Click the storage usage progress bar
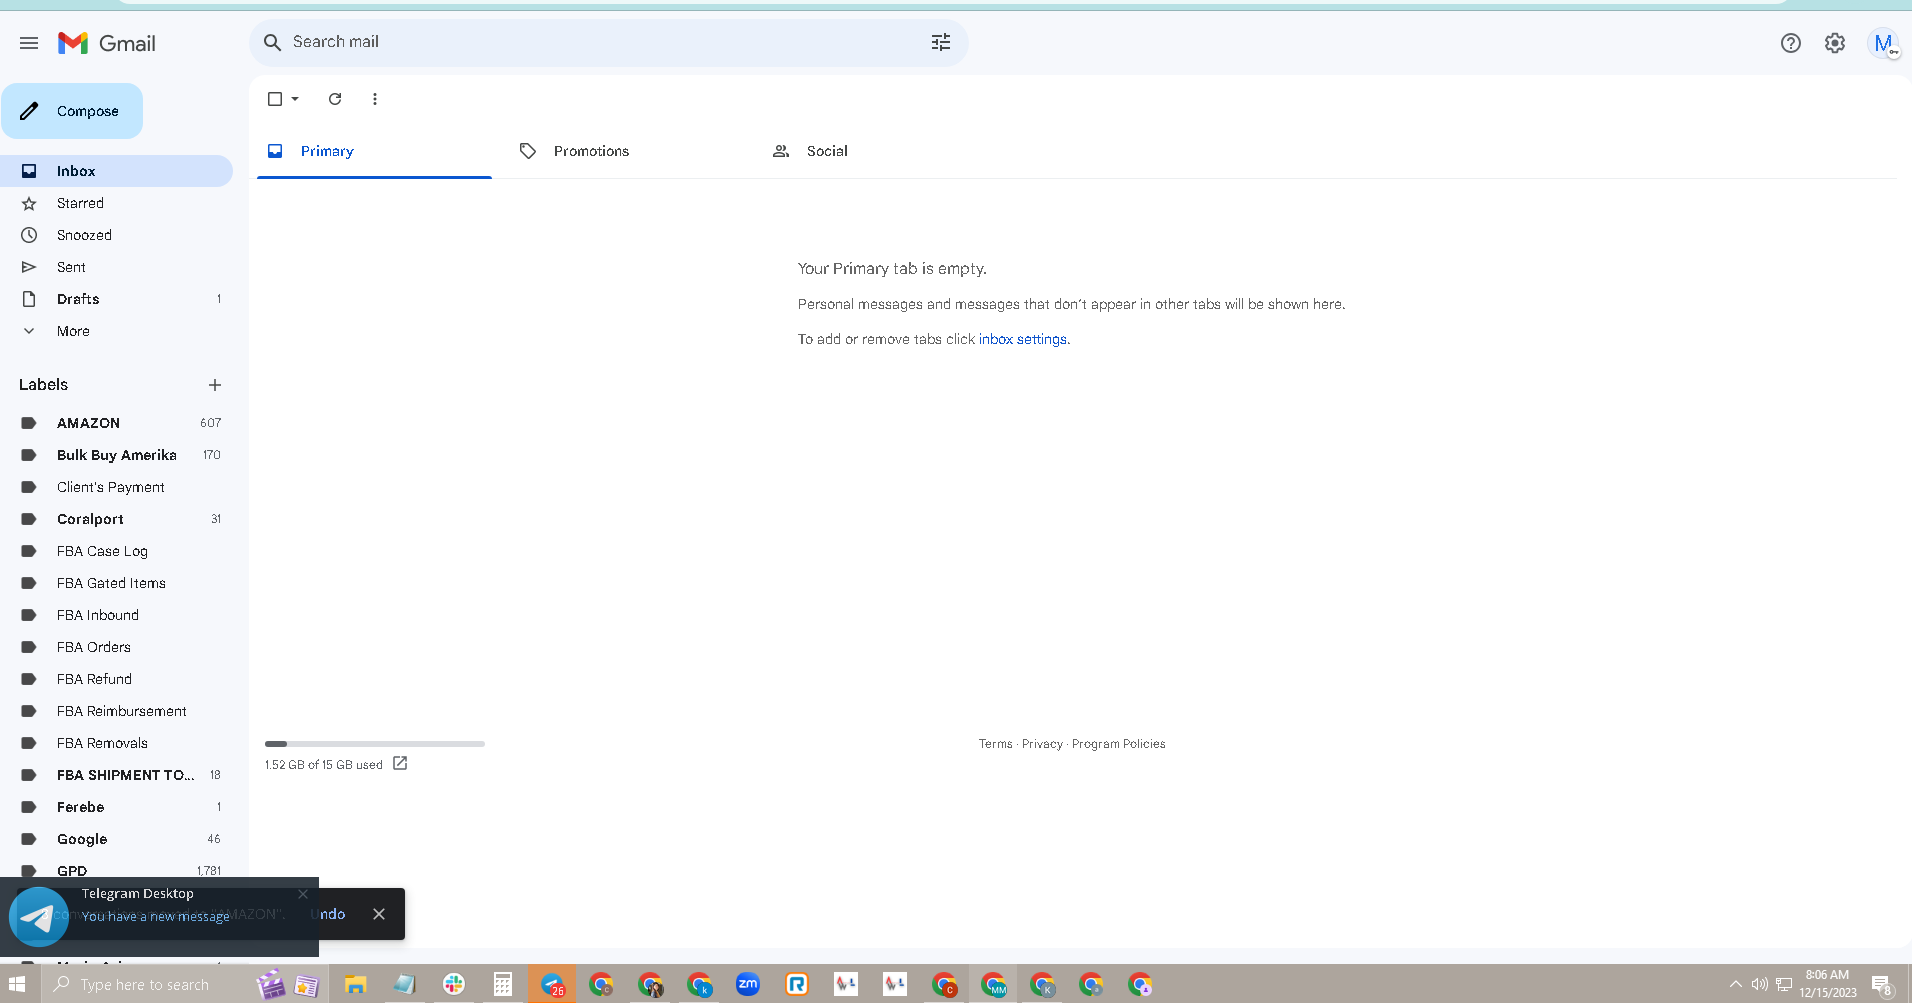 375,744
